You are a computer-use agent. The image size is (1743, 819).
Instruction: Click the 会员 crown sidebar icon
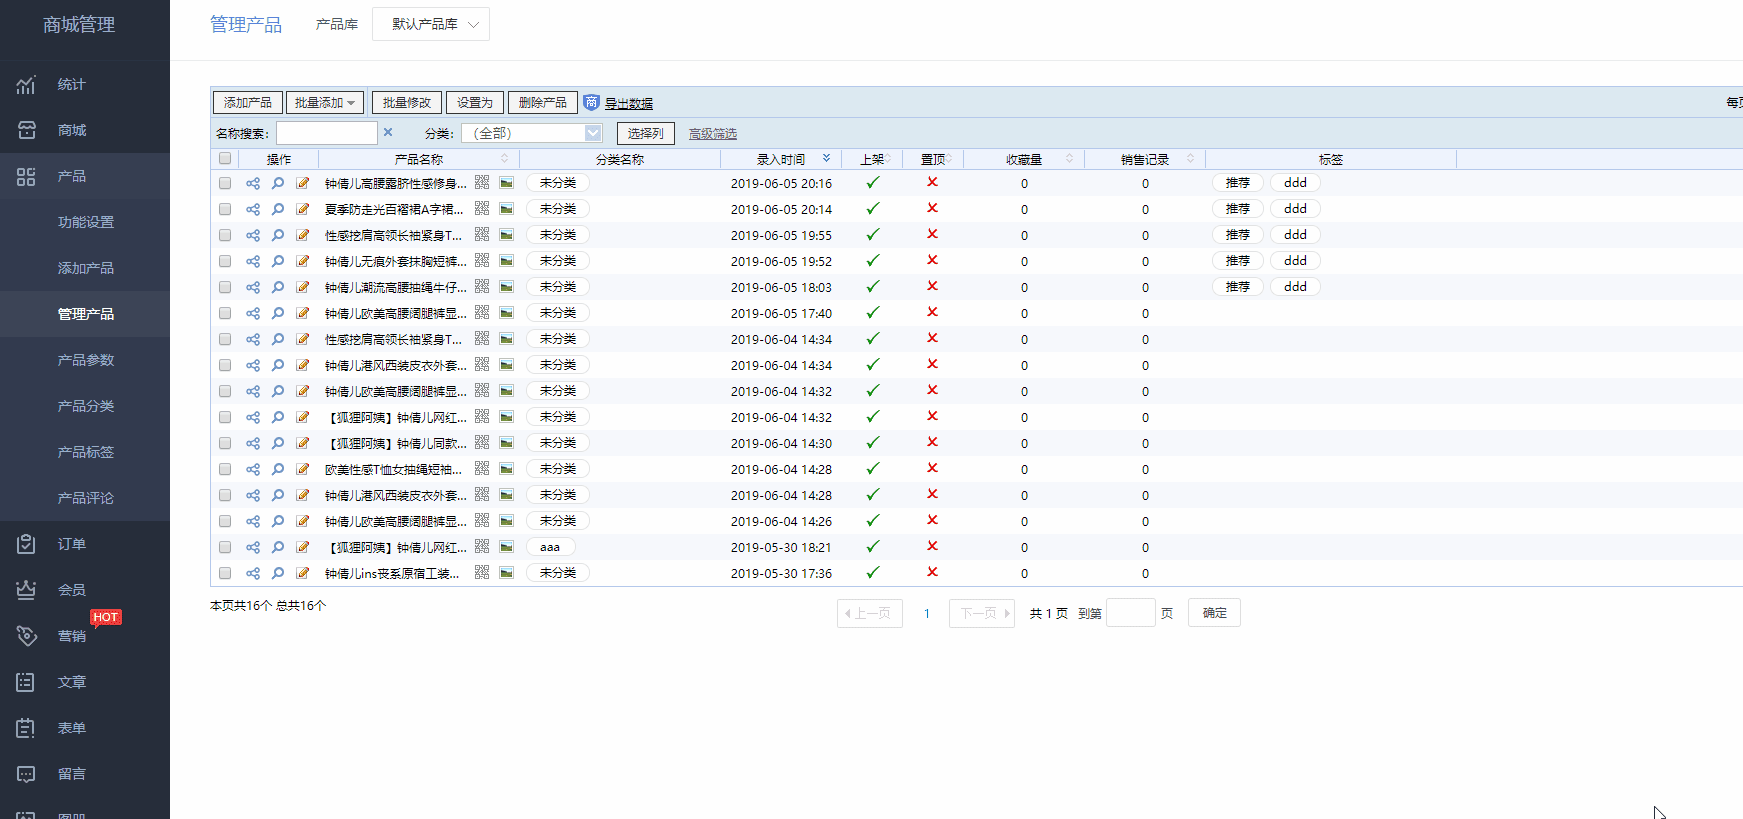26,590
